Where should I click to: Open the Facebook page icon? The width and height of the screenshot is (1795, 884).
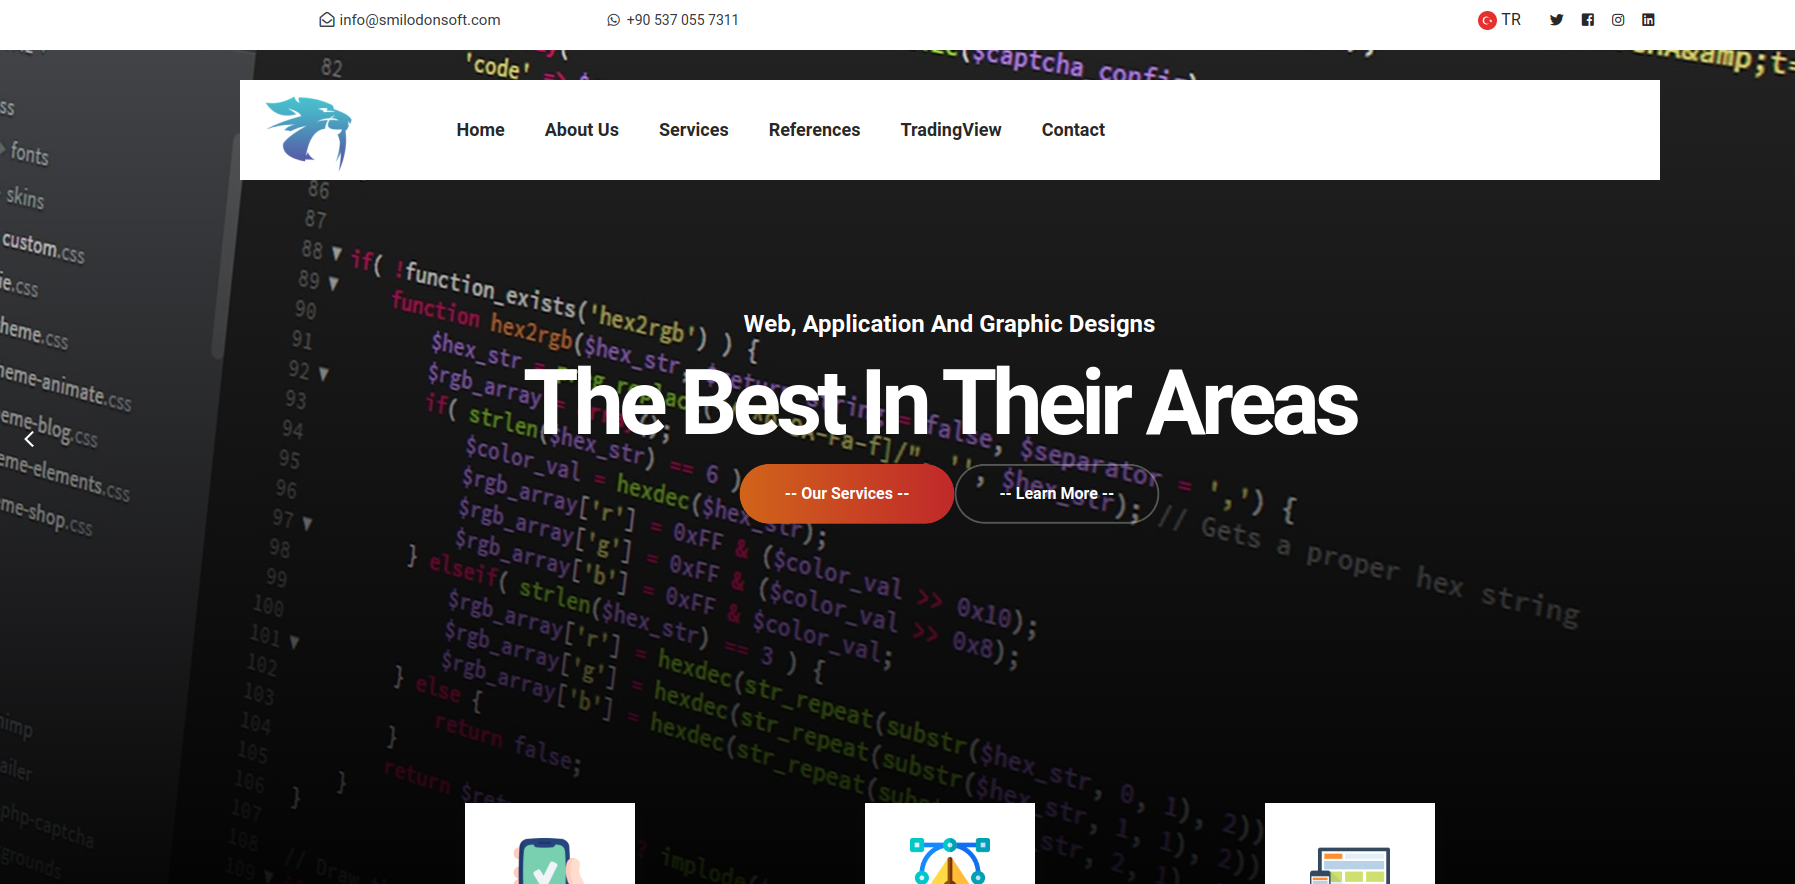coord(1587,20)
